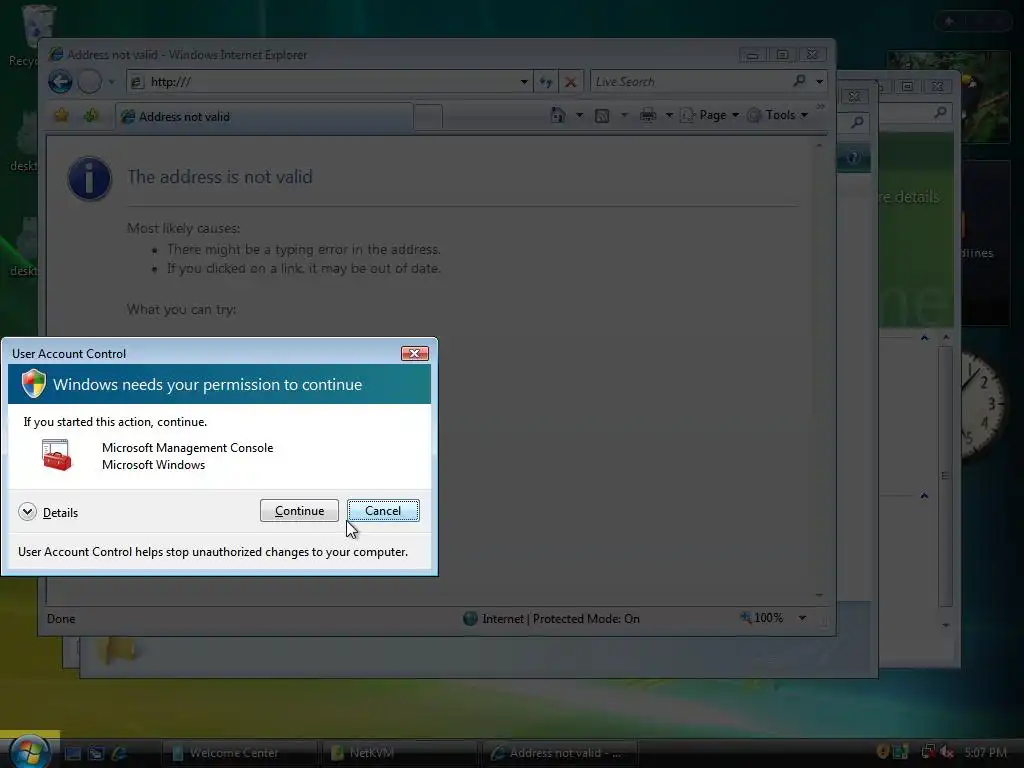Viewport: 1024px width, 768px height.
Task: Open the Windows Start orb
Action: click(29, 751)
